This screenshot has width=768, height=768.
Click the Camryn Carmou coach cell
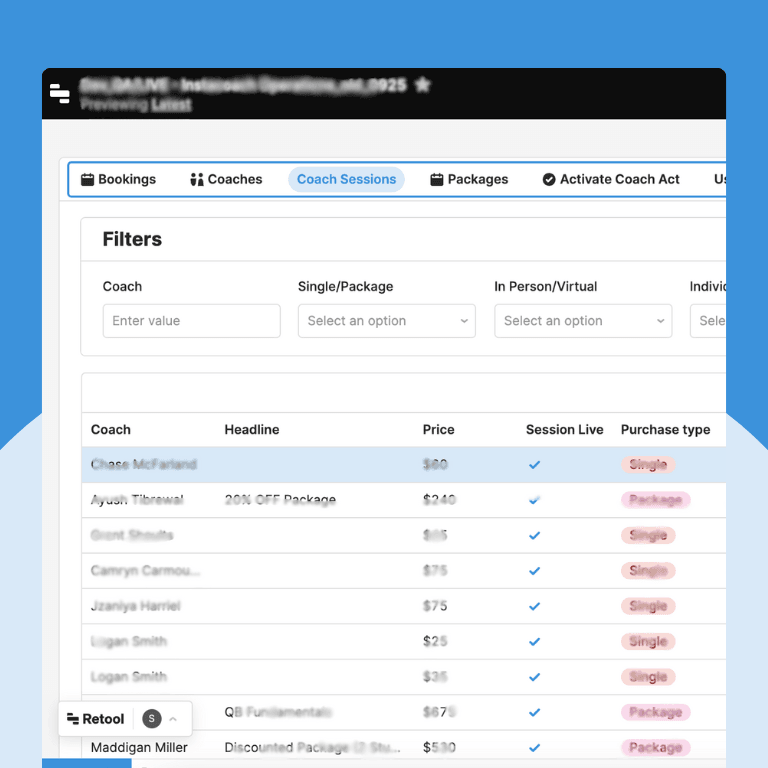click(x=145, y=571)
